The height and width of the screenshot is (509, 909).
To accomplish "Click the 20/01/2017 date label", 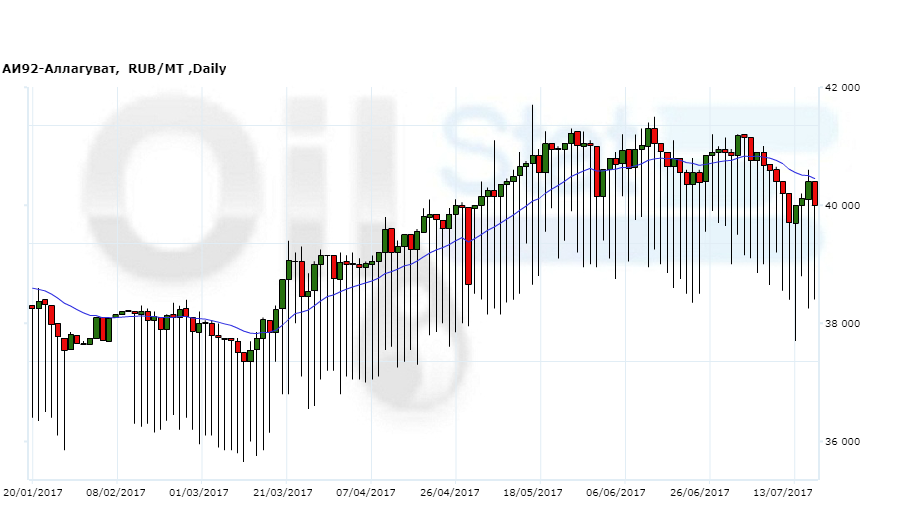I will click(33, 492).
